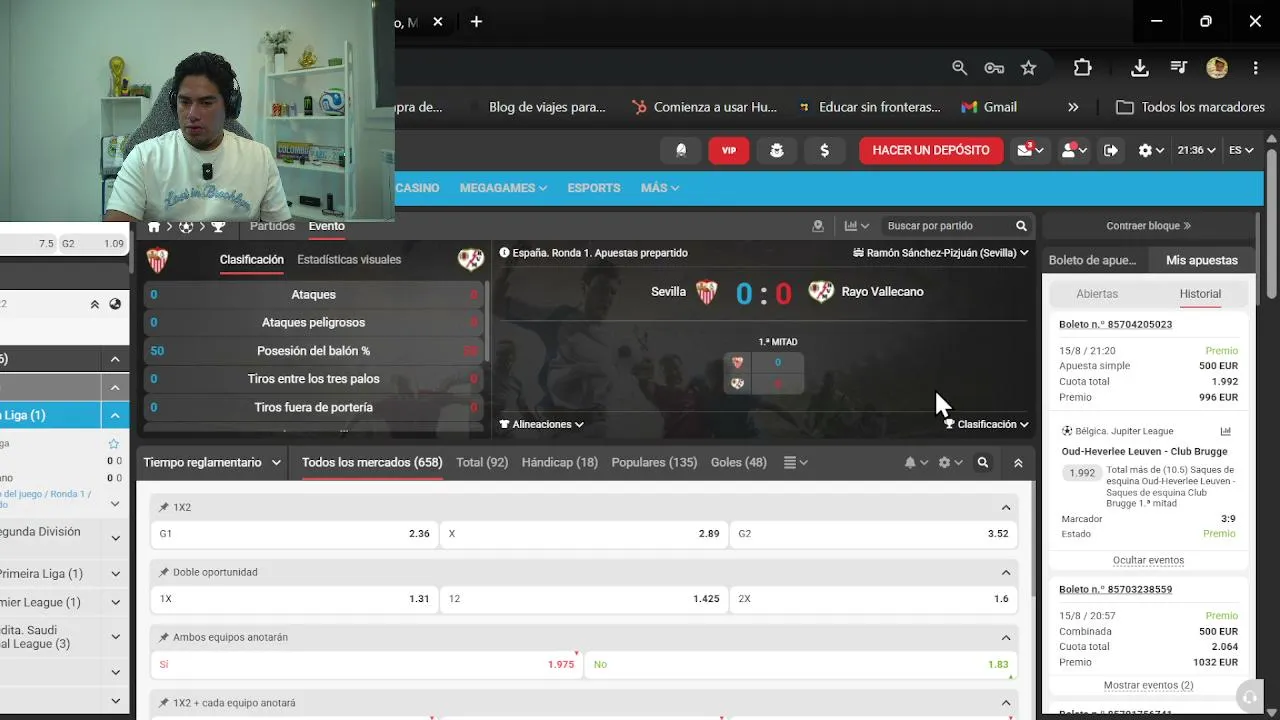Pin the Ambos equipos anotarán market
The width and height of the screenshot is (1280, 720).
point(164,637)
